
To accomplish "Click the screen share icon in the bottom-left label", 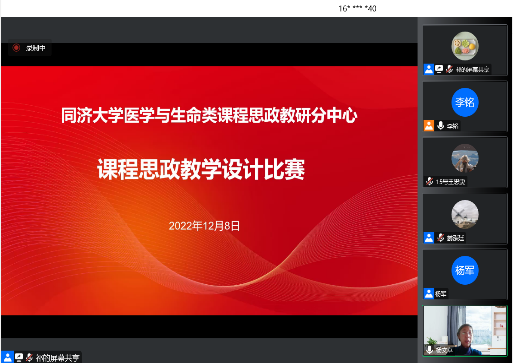I will [x=19, y=358].
